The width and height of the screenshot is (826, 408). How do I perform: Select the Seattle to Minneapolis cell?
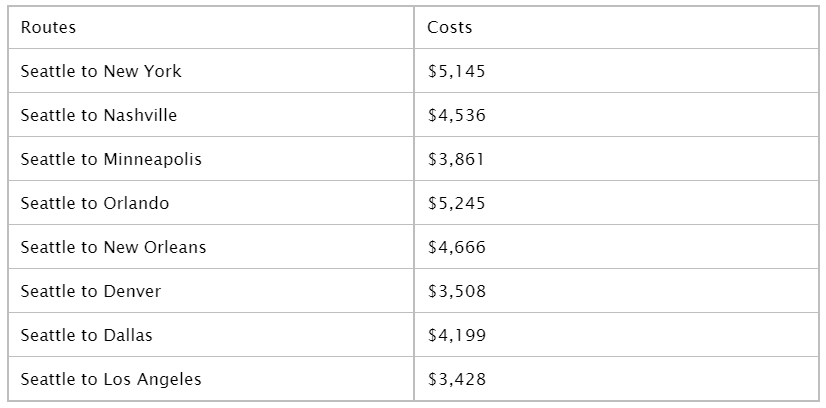[x=211, y=158]
